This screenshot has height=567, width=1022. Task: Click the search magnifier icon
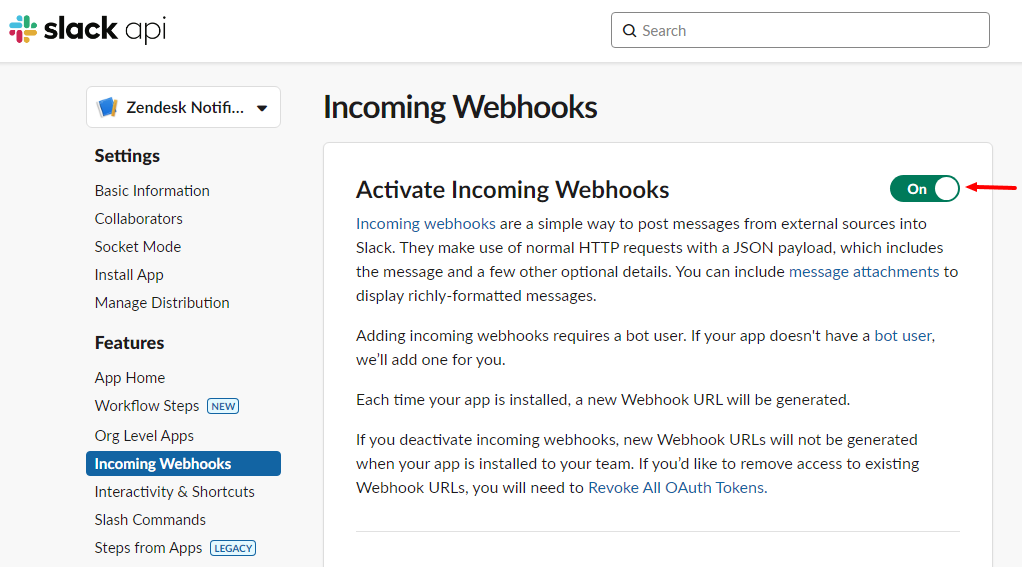pos(629,31)
